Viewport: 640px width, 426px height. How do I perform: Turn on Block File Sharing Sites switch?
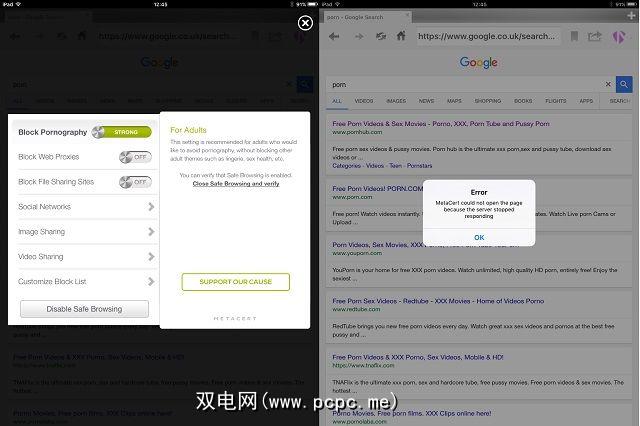[135, 182]
